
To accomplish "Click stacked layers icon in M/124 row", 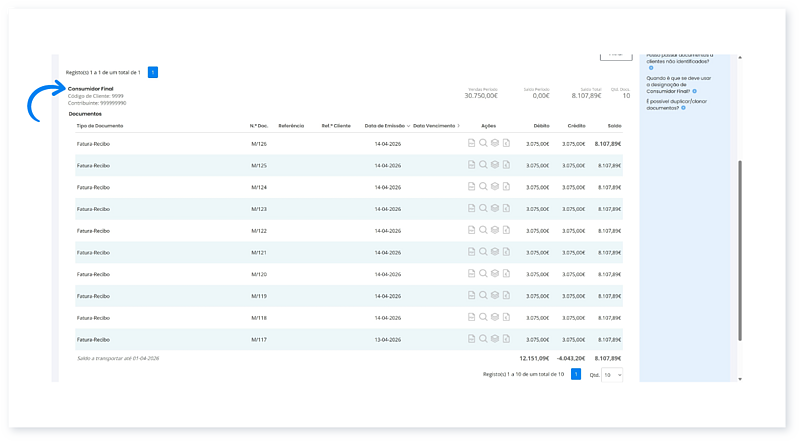I will tap(495, 187).
